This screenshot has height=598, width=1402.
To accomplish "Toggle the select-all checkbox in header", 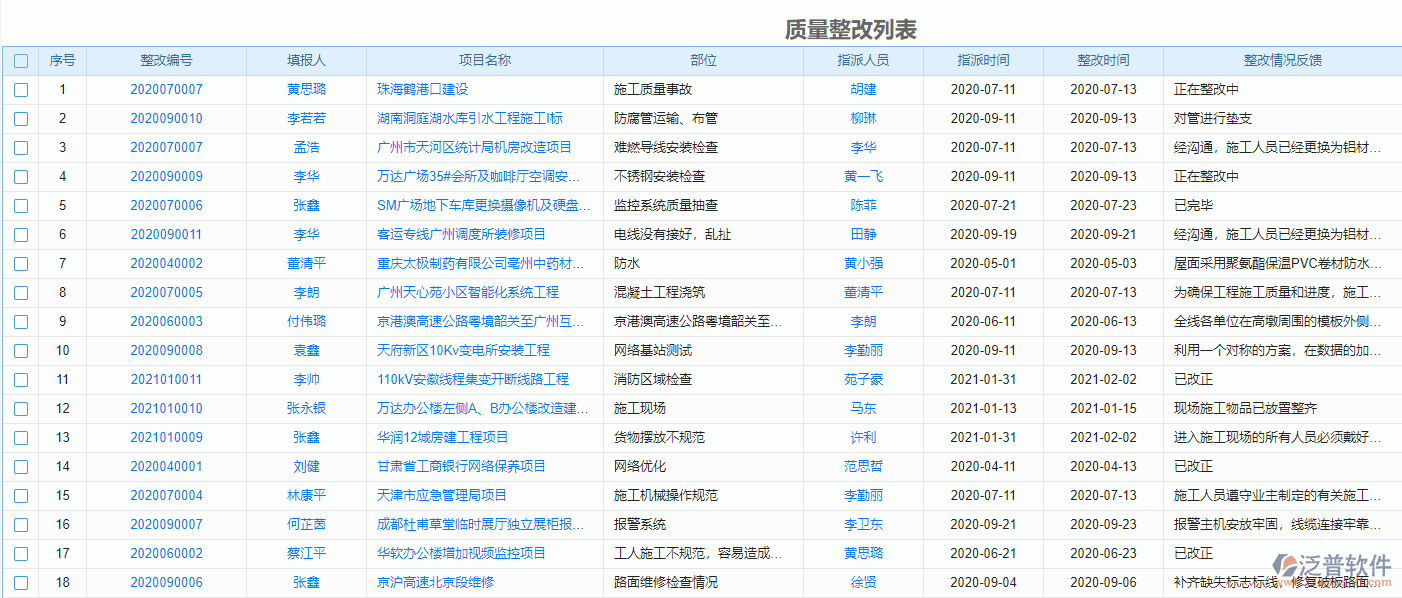I will tap(21, 60).
